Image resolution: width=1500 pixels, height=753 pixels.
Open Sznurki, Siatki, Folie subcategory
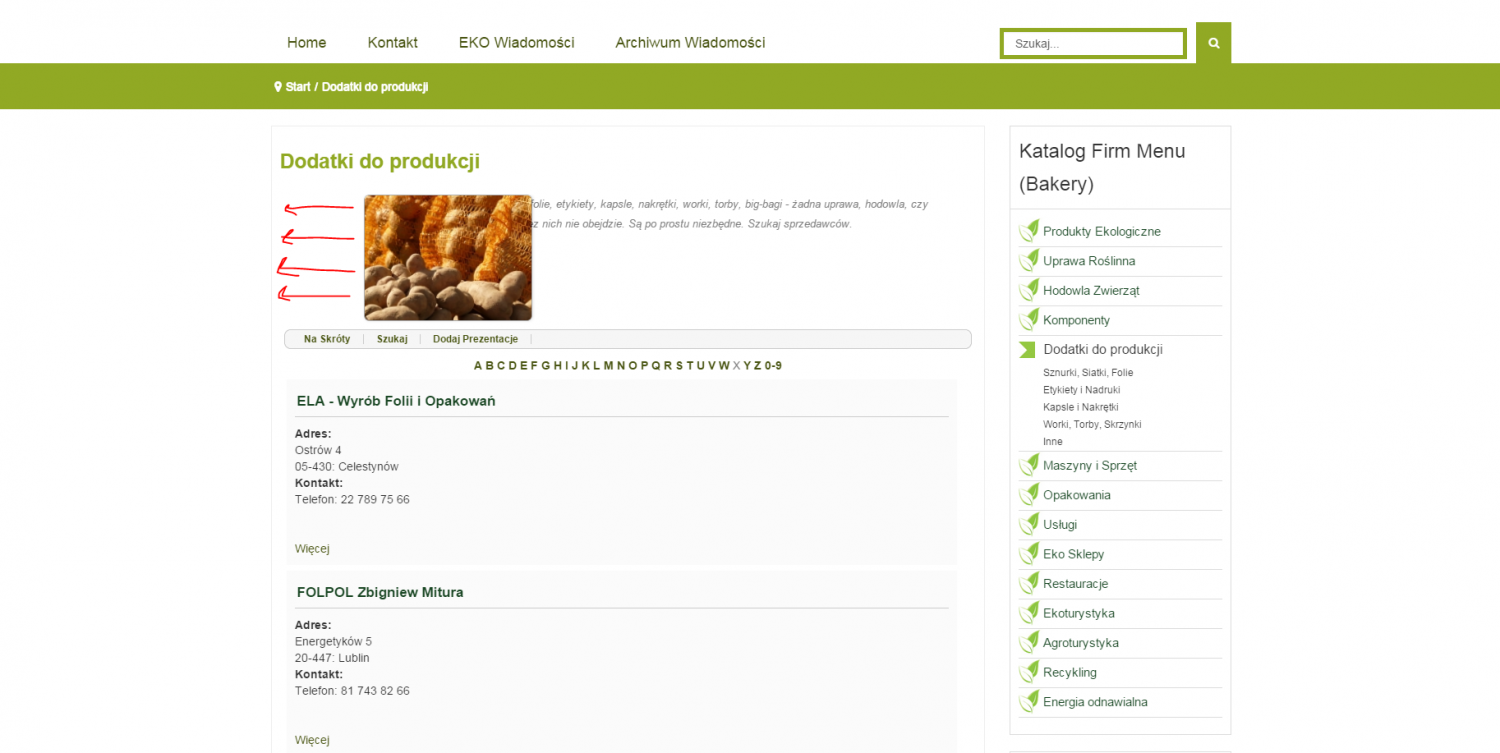(x=1088, y=373)
